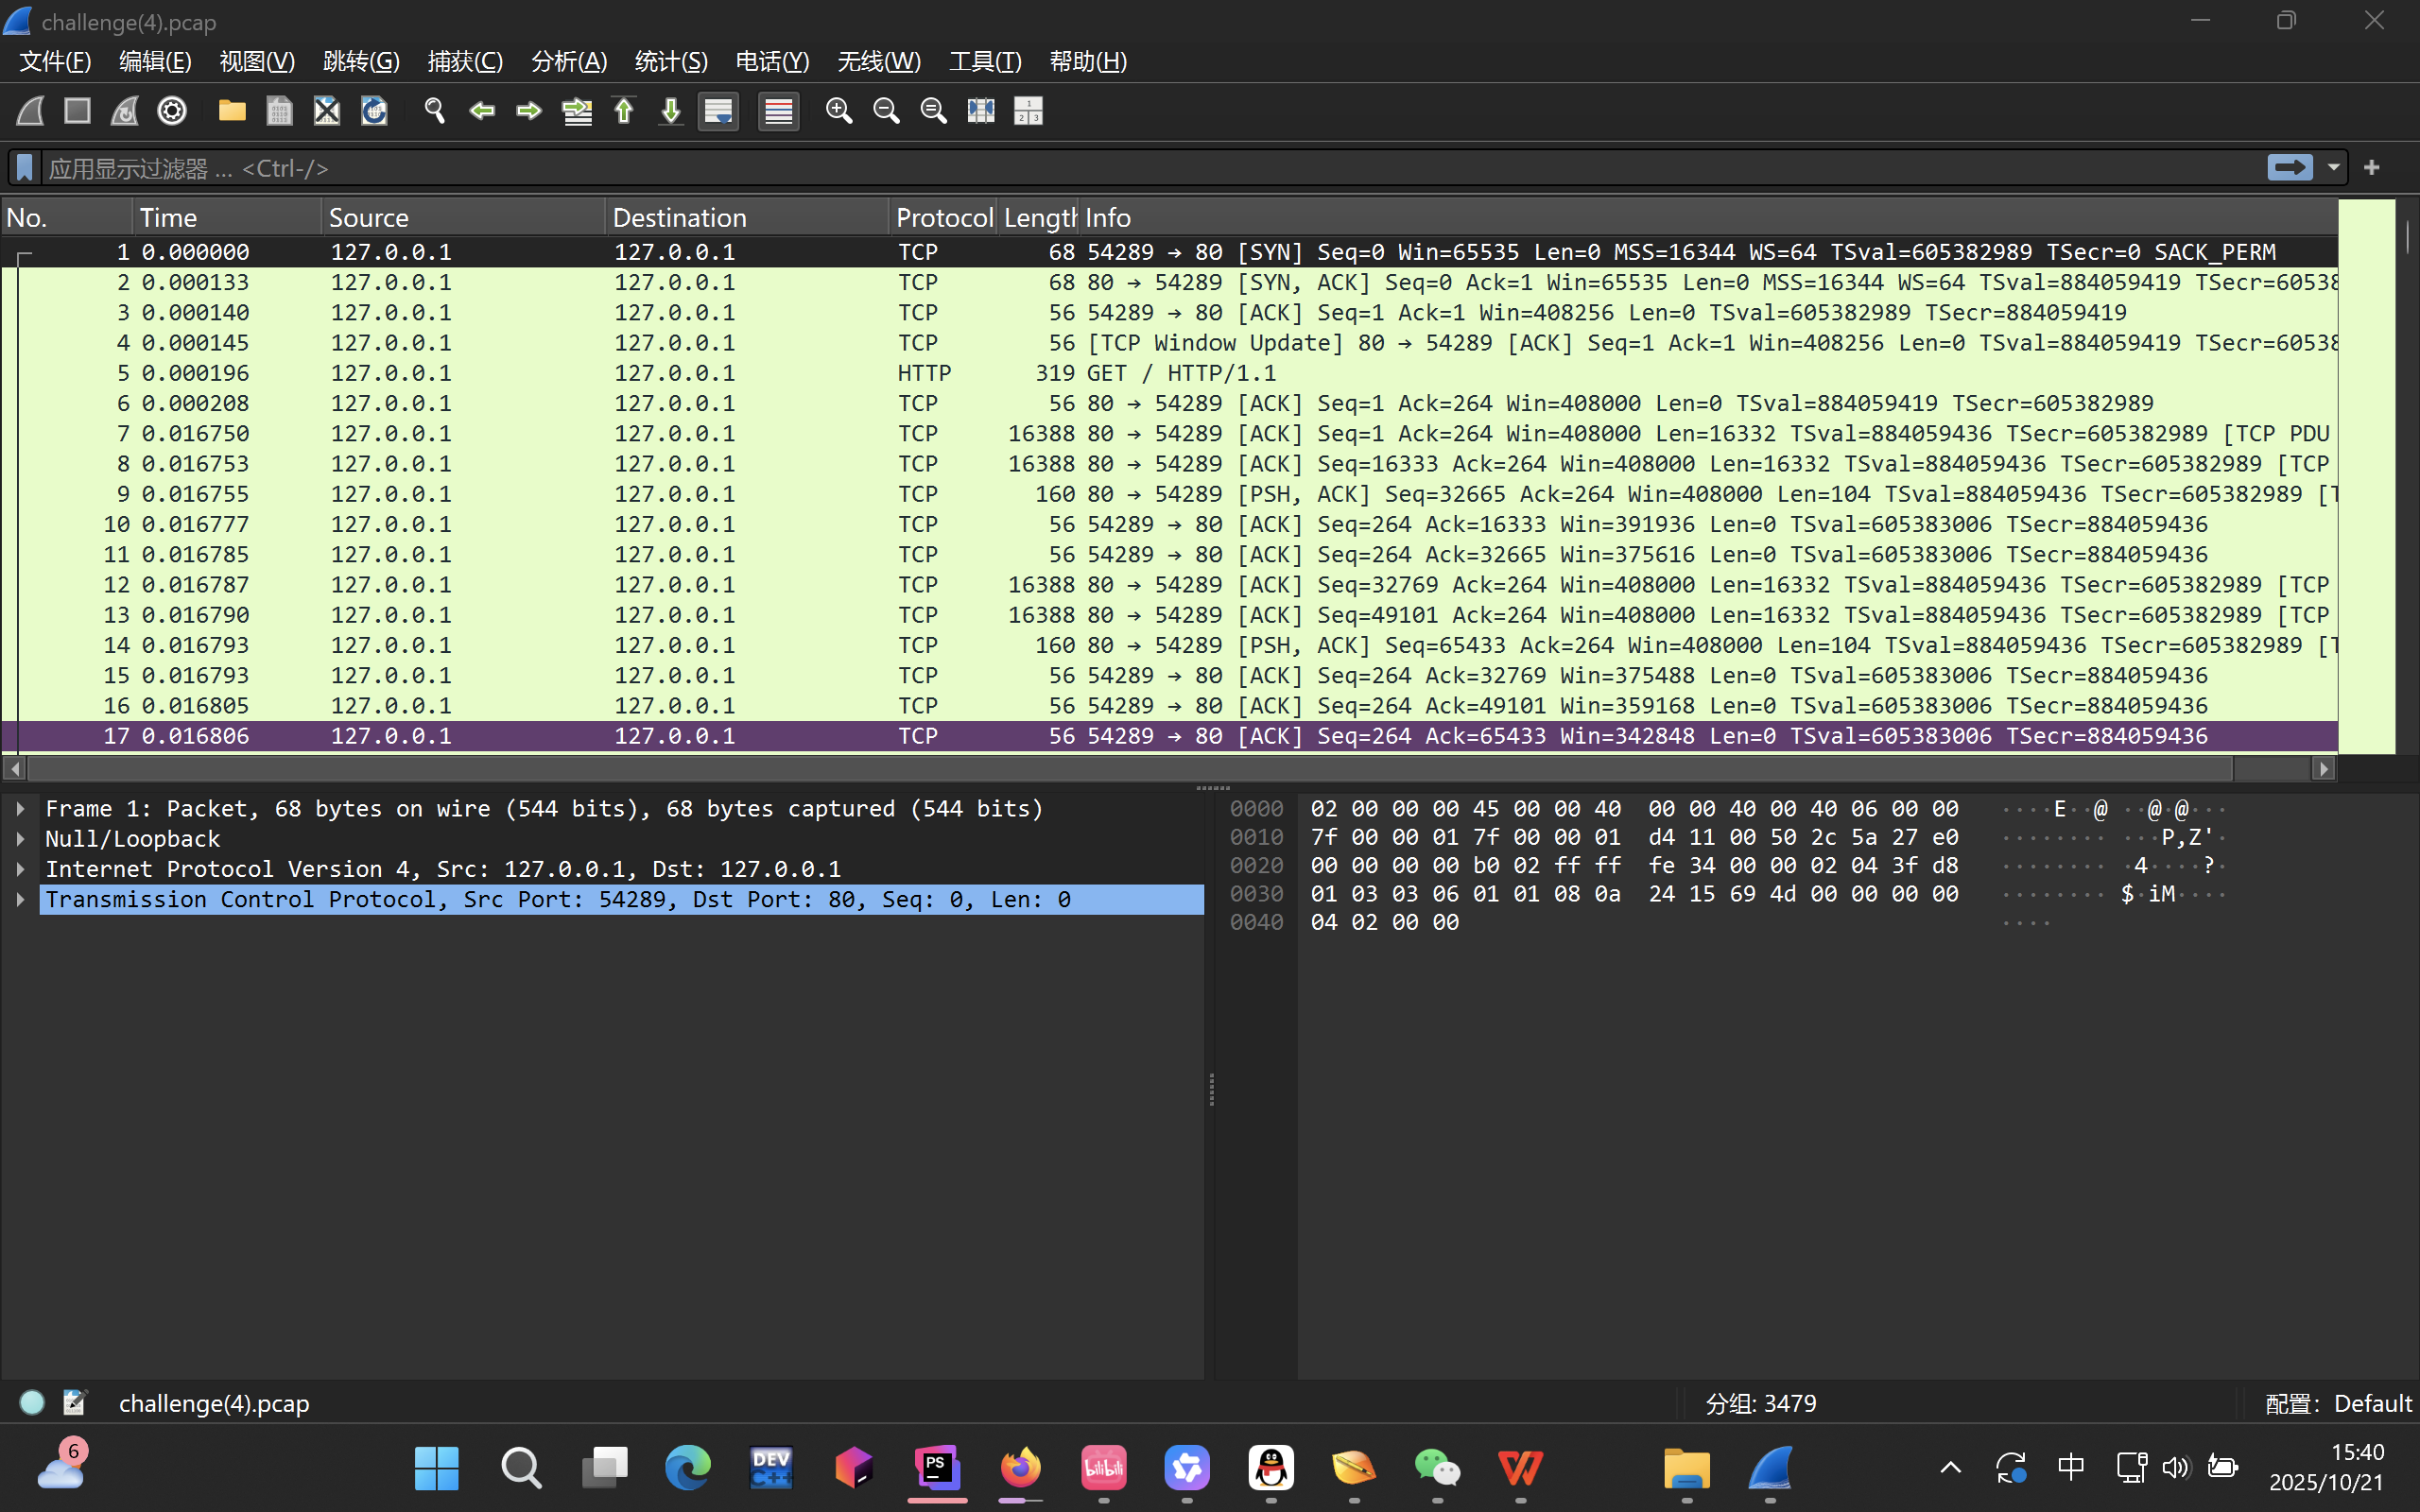Jump to the last packet

pyautogui.click(x=671, y=111)
